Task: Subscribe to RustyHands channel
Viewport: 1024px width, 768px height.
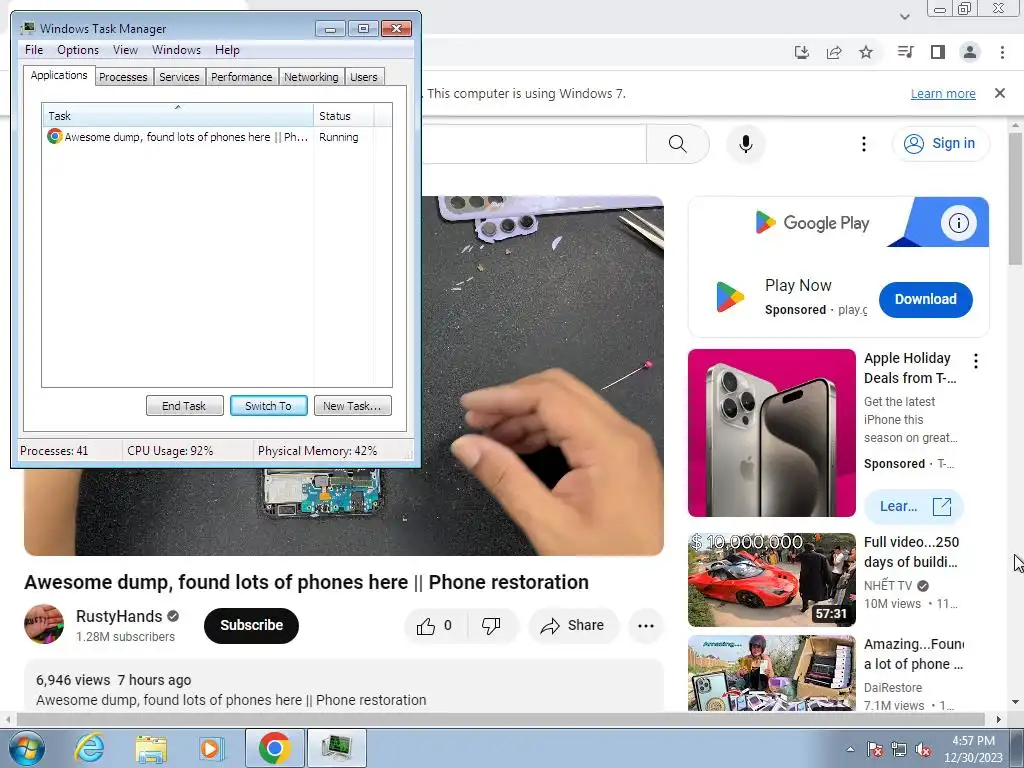Action: click(251, 626)
